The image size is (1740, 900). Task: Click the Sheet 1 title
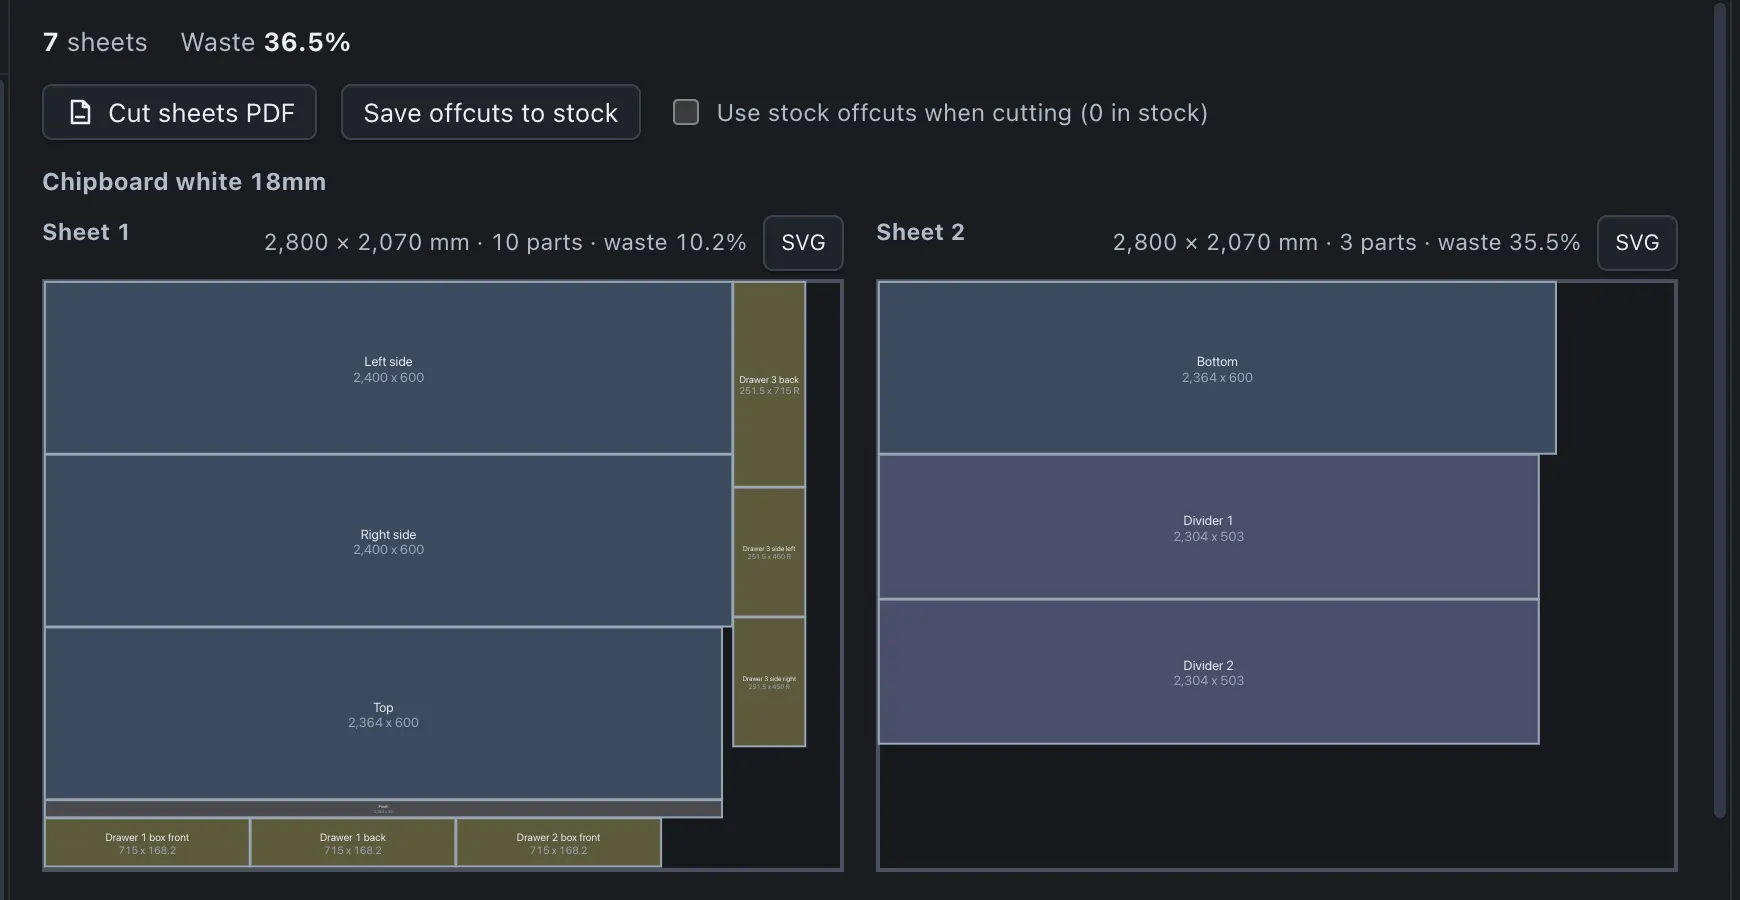(x=86, y=232)
